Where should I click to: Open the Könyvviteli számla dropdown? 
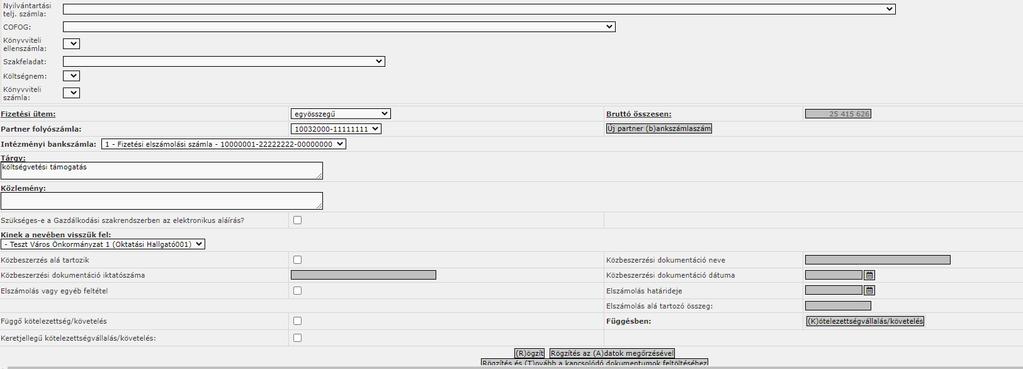(71, 93)
